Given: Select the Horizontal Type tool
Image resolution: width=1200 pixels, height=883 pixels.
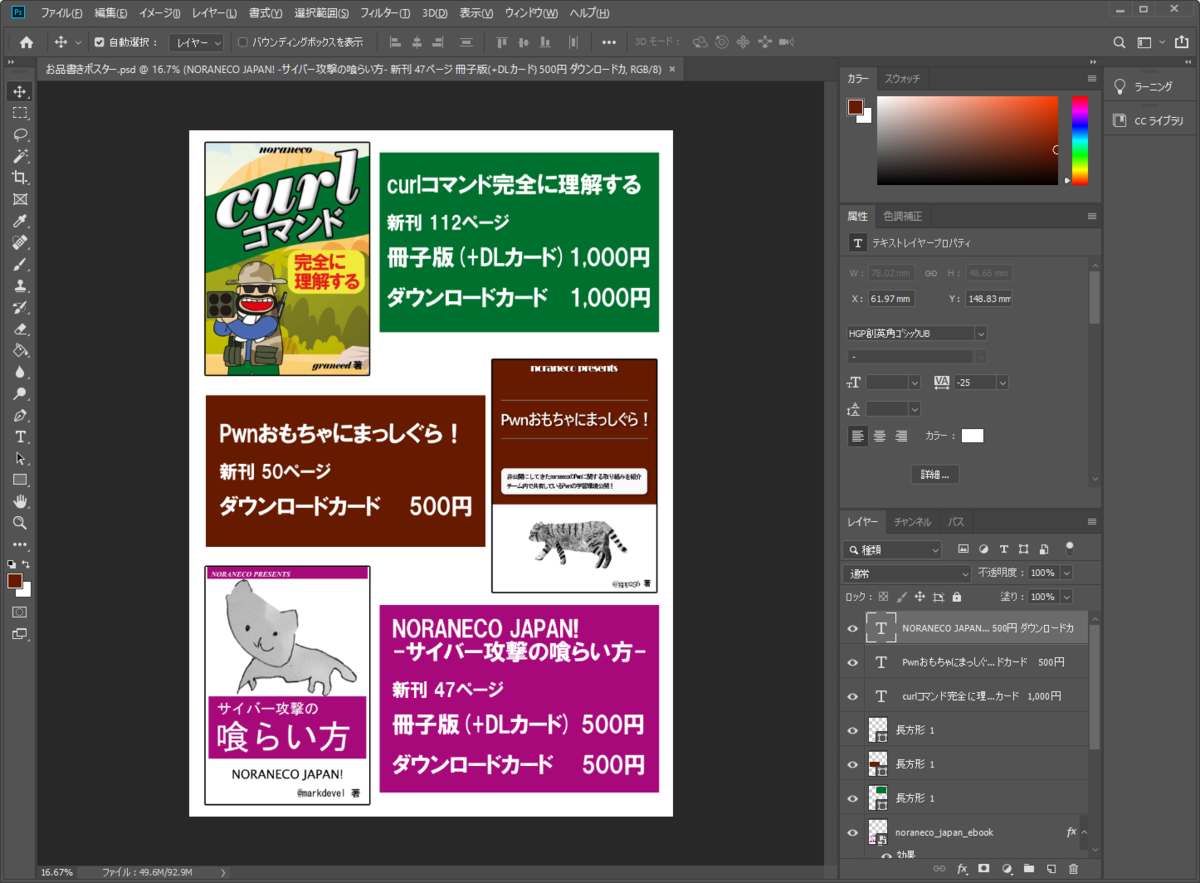Looking at the screenshot, I should click(x=20, y=437).
